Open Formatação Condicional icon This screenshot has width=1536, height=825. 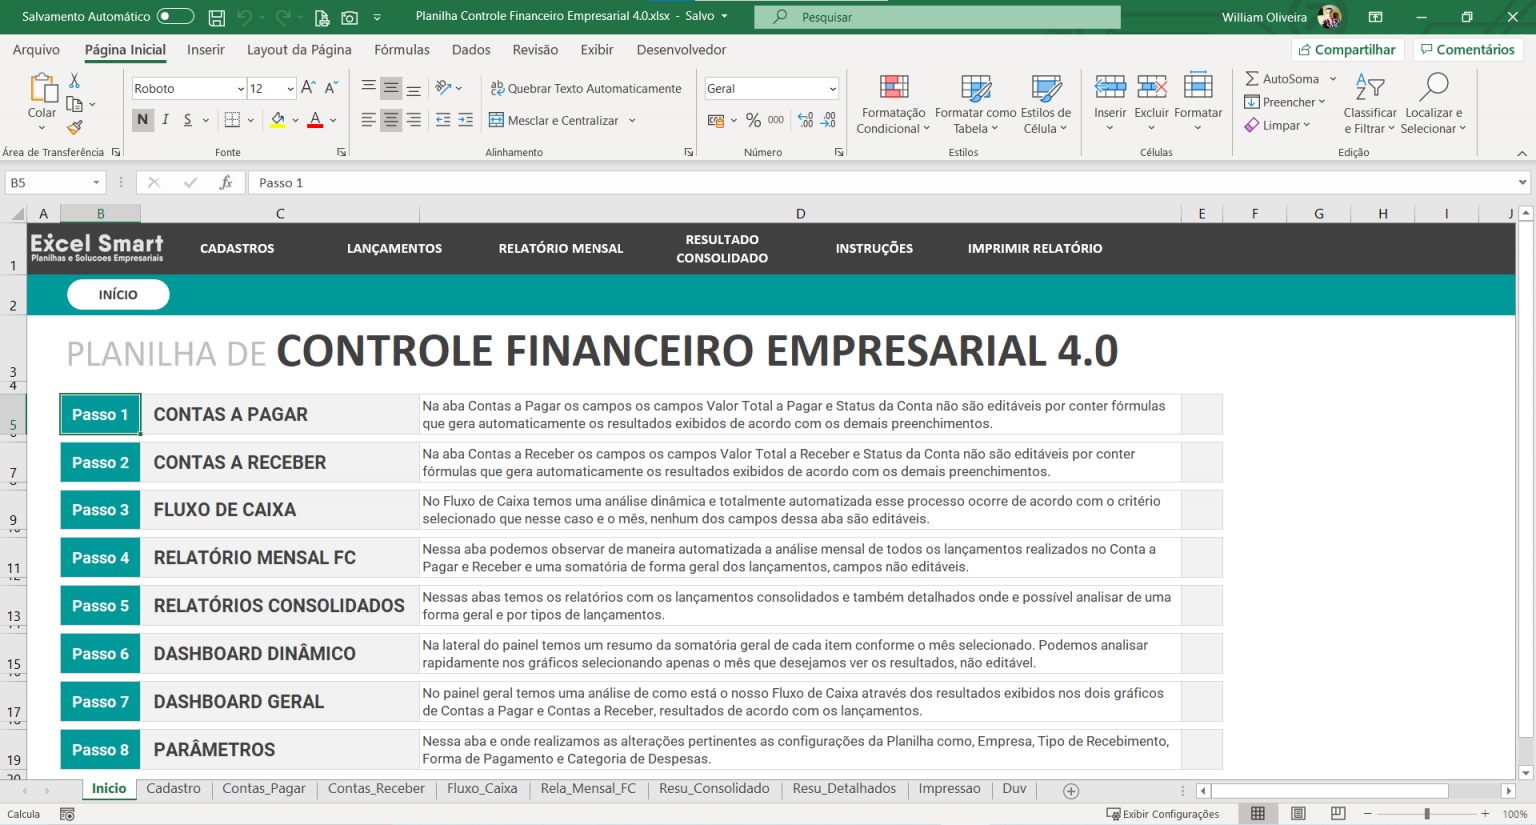click(x=894, y=87)
